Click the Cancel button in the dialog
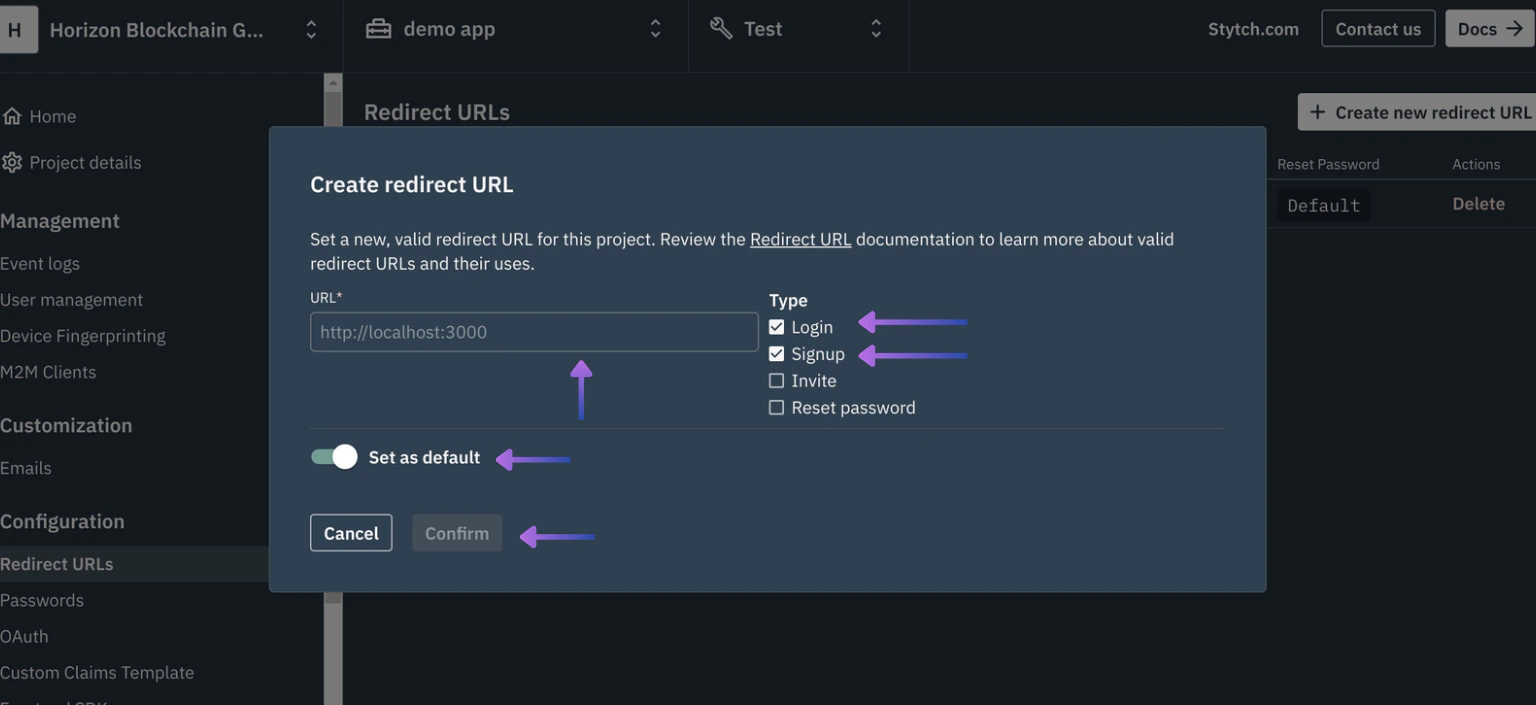 [351, 533]
